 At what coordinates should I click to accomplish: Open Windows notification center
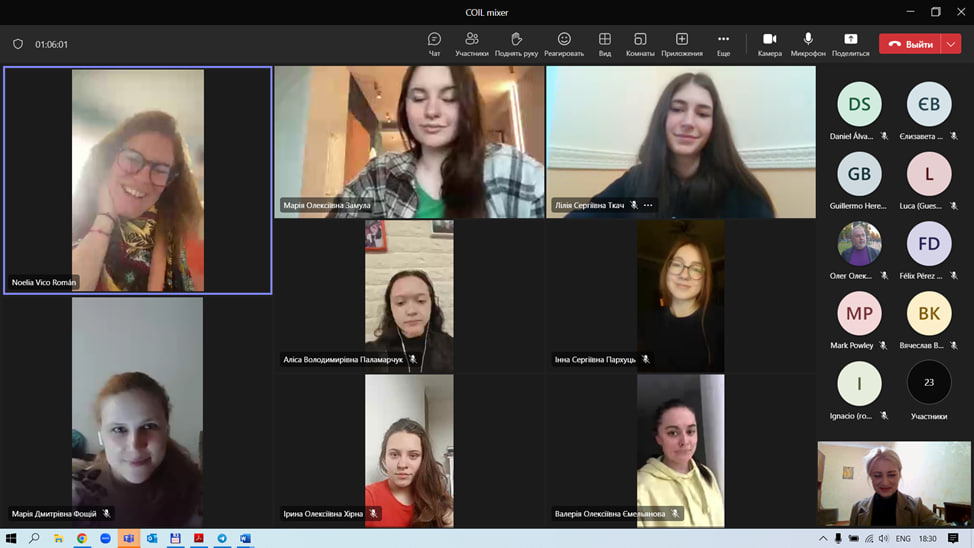click(x=954, y=539)
